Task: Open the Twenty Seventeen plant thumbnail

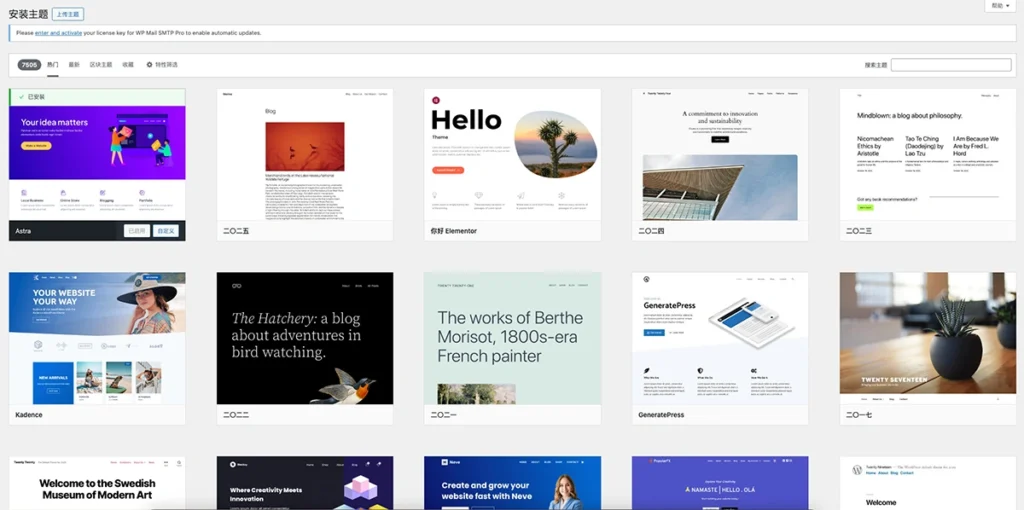Action: (x=927, y=338)
